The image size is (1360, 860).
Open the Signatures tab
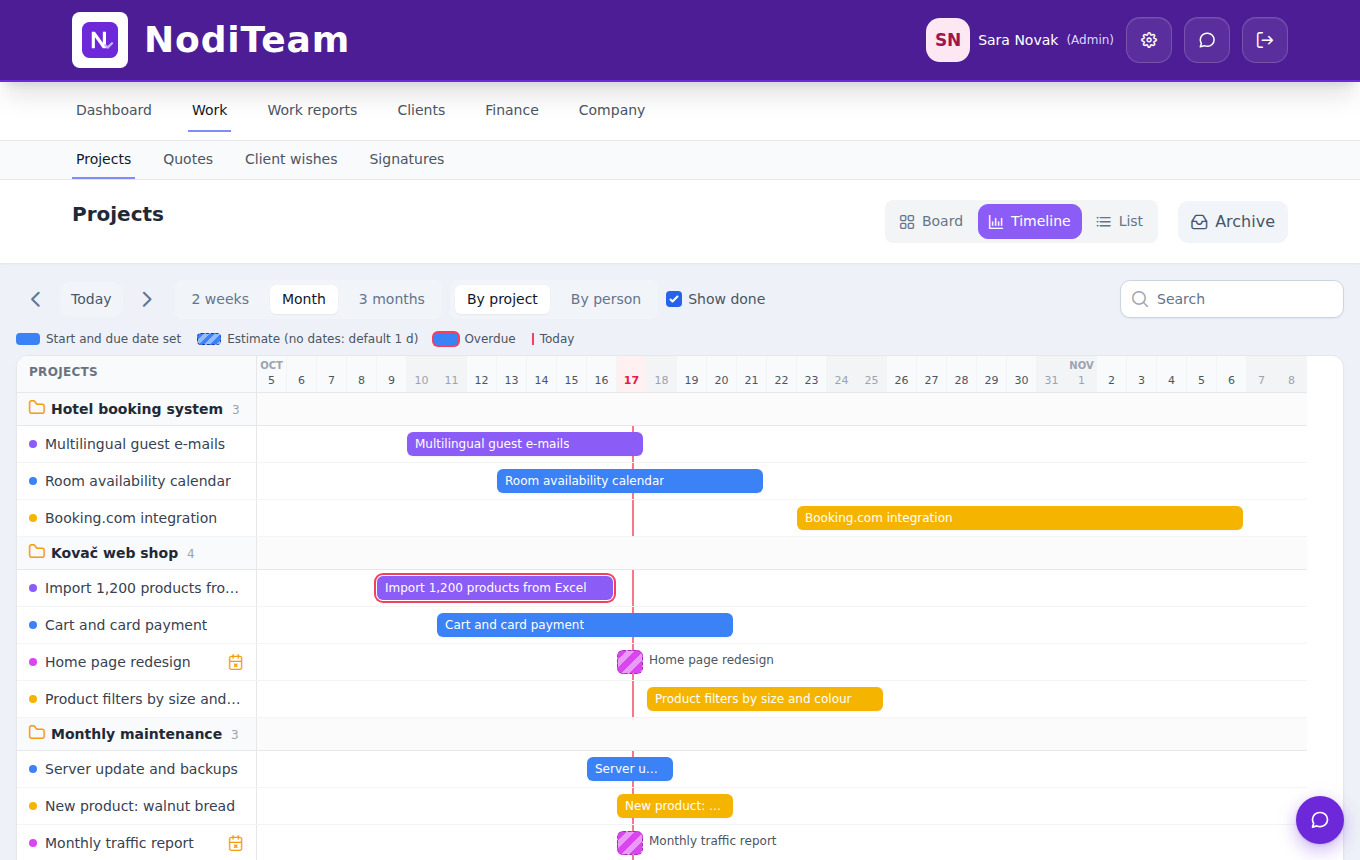pyautogui.click(x=407, y=159)
